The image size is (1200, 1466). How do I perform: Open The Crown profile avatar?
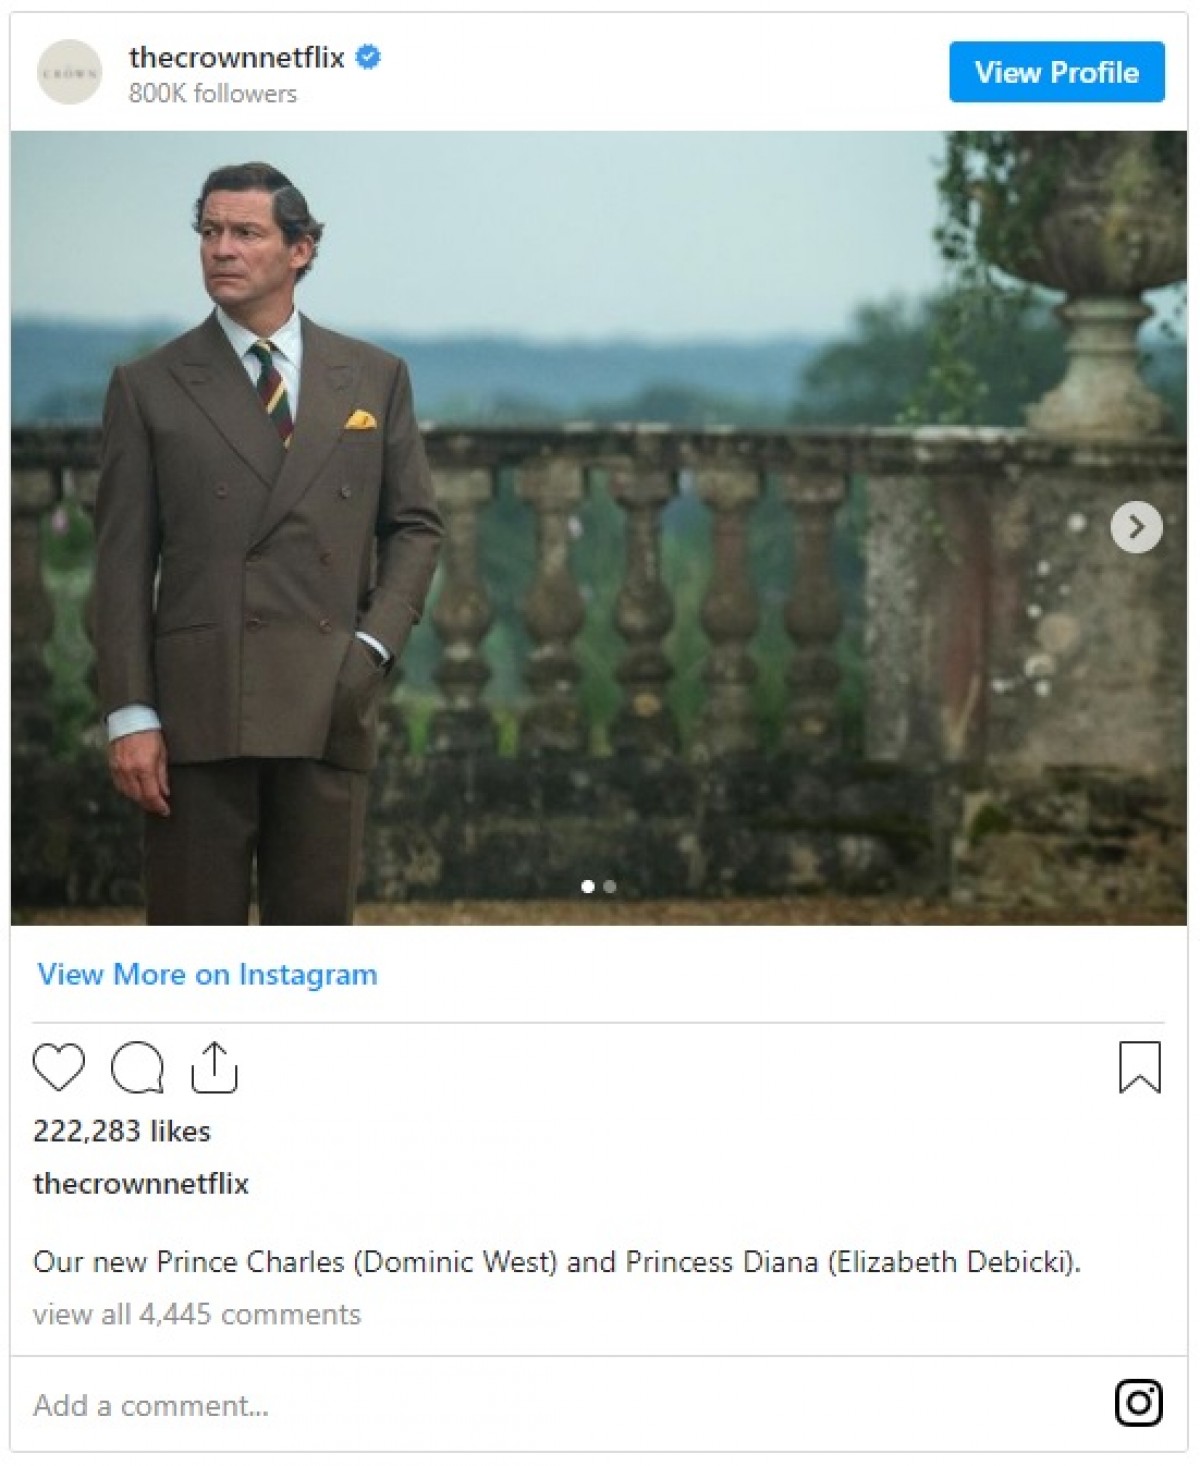(69, 72)
